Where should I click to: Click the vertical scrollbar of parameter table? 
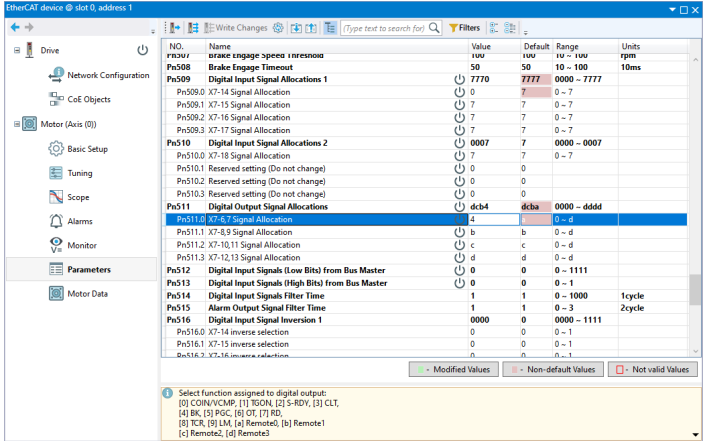(x=695, y=205)
